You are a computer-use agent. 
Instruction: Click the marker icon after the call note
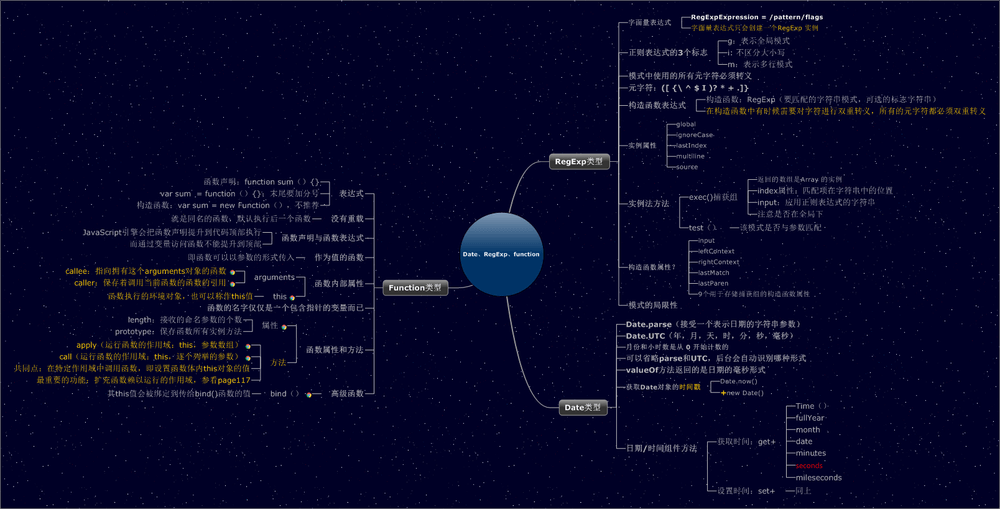click(x=247, y=358)
